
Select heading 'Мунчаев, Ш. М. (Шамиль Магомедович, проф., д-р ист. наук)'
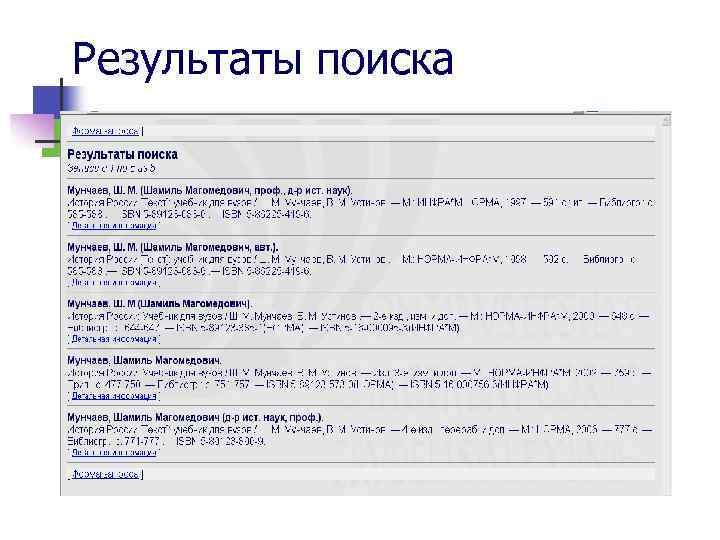[210, 190]
